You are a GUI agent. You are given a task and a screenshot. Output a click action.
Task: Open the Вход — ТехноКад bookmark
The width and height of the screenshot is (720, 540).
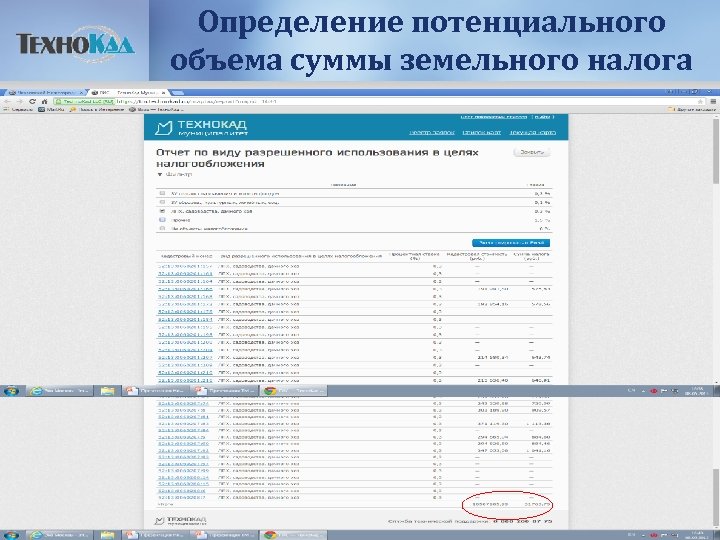tap(156, 110)
